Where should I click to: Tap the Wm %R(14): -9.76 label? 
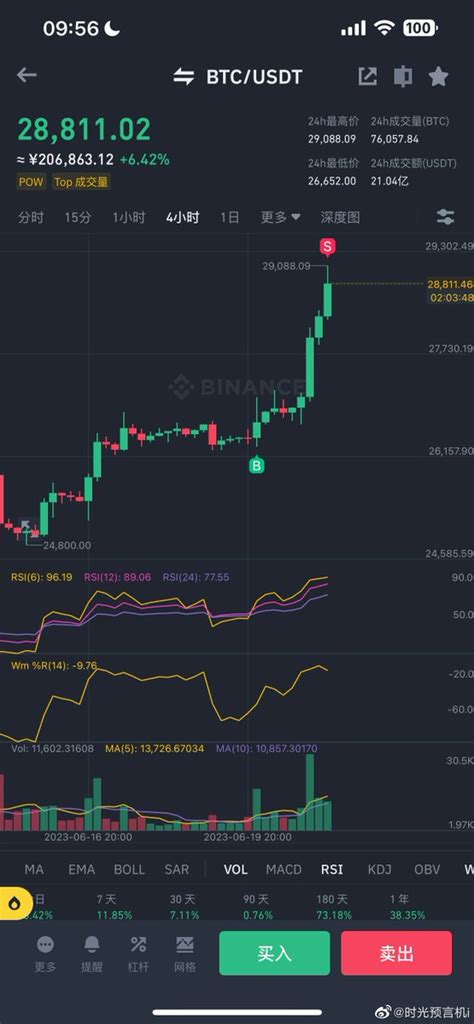[54, 665]
